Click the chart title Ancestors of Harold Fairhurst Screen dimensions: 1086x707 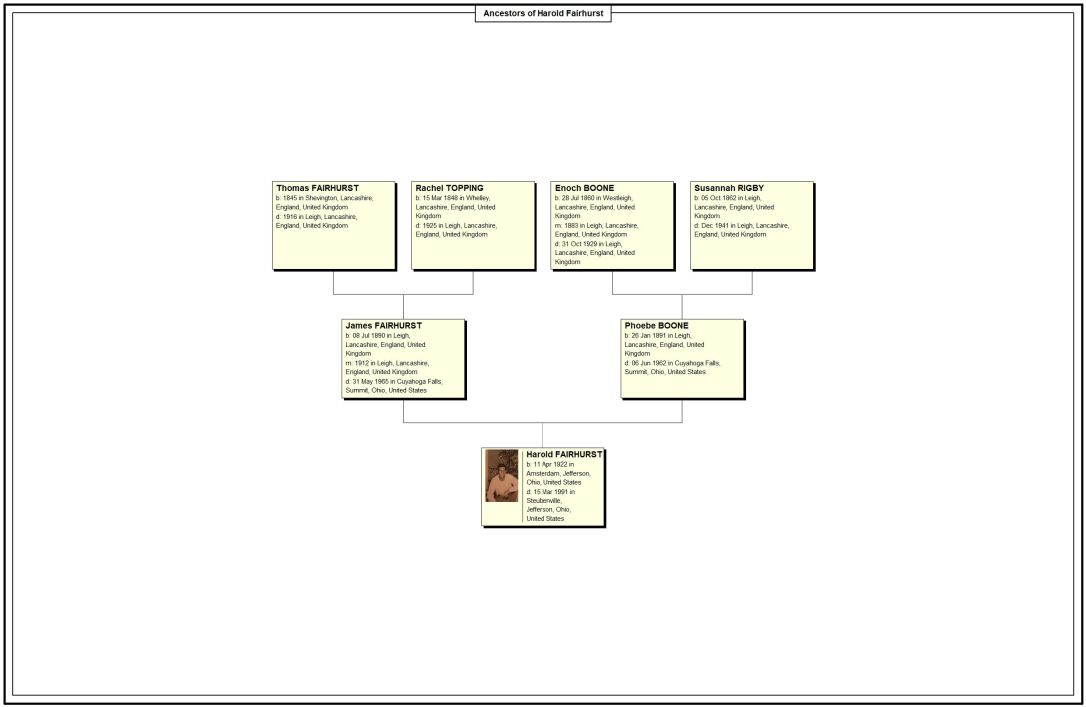tap(543, 13)
